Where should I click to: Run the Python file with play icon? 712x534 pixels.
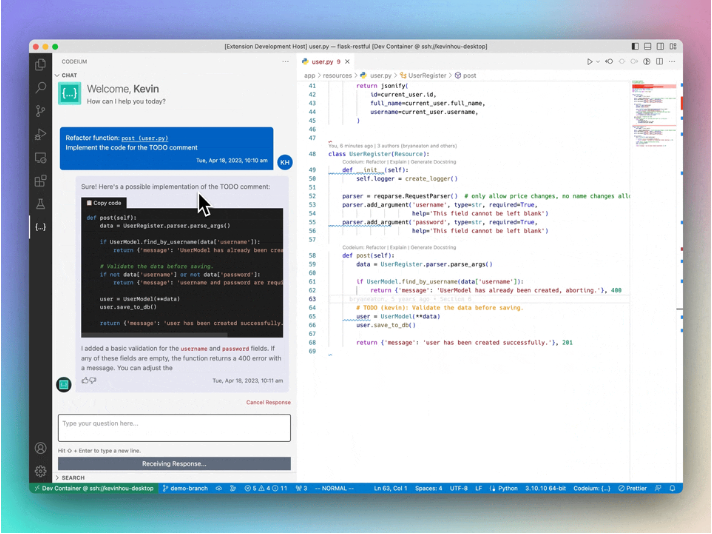pyautogui.click(x=589, y=61)
